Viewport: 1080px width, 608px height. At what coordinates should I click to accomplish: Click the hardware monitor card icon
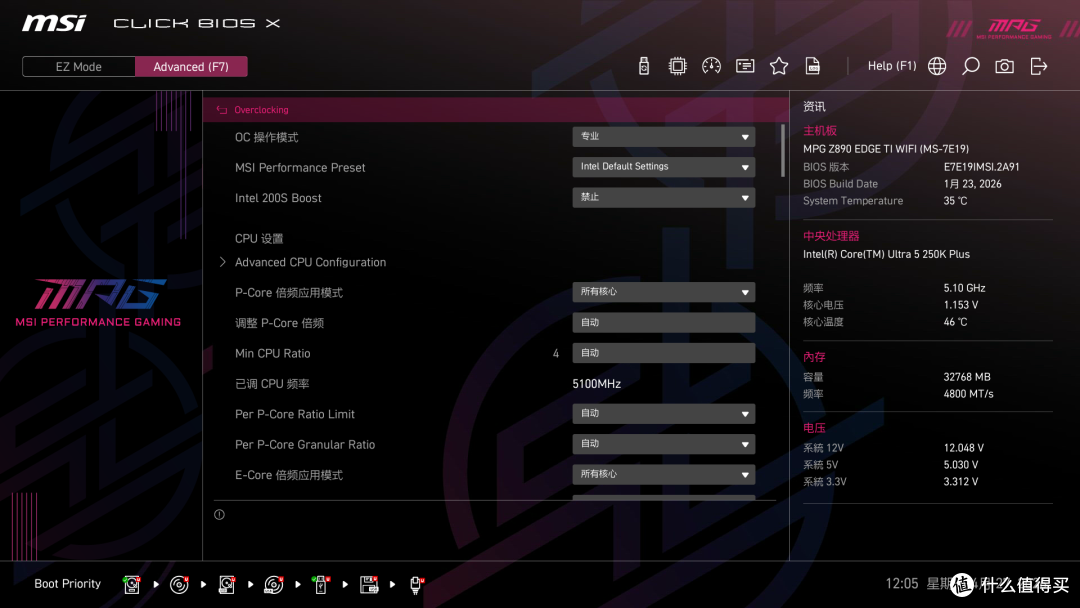[x=745, y=66]
